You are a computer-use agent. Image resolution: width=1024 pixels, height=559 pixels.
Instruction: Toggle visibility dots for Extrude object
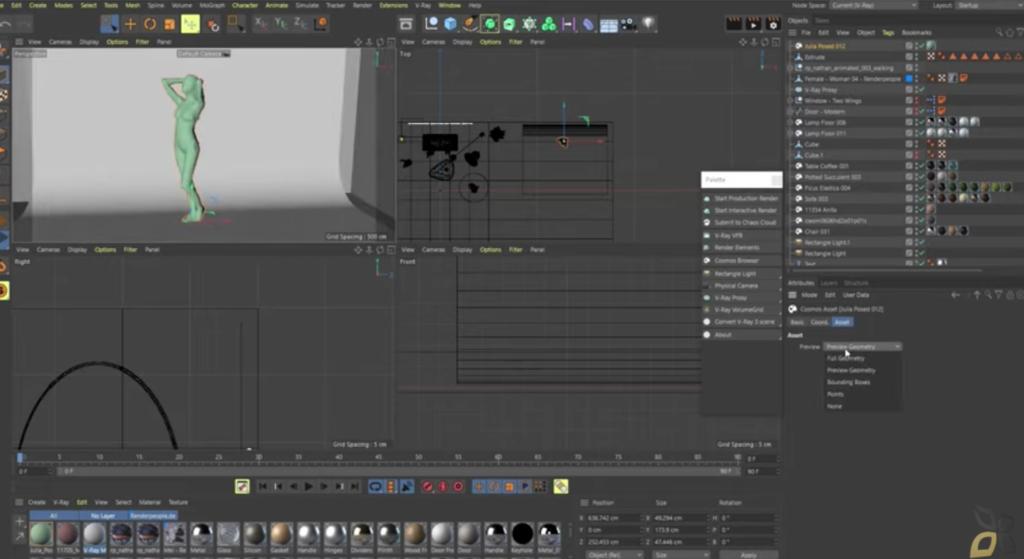(916, 57)
